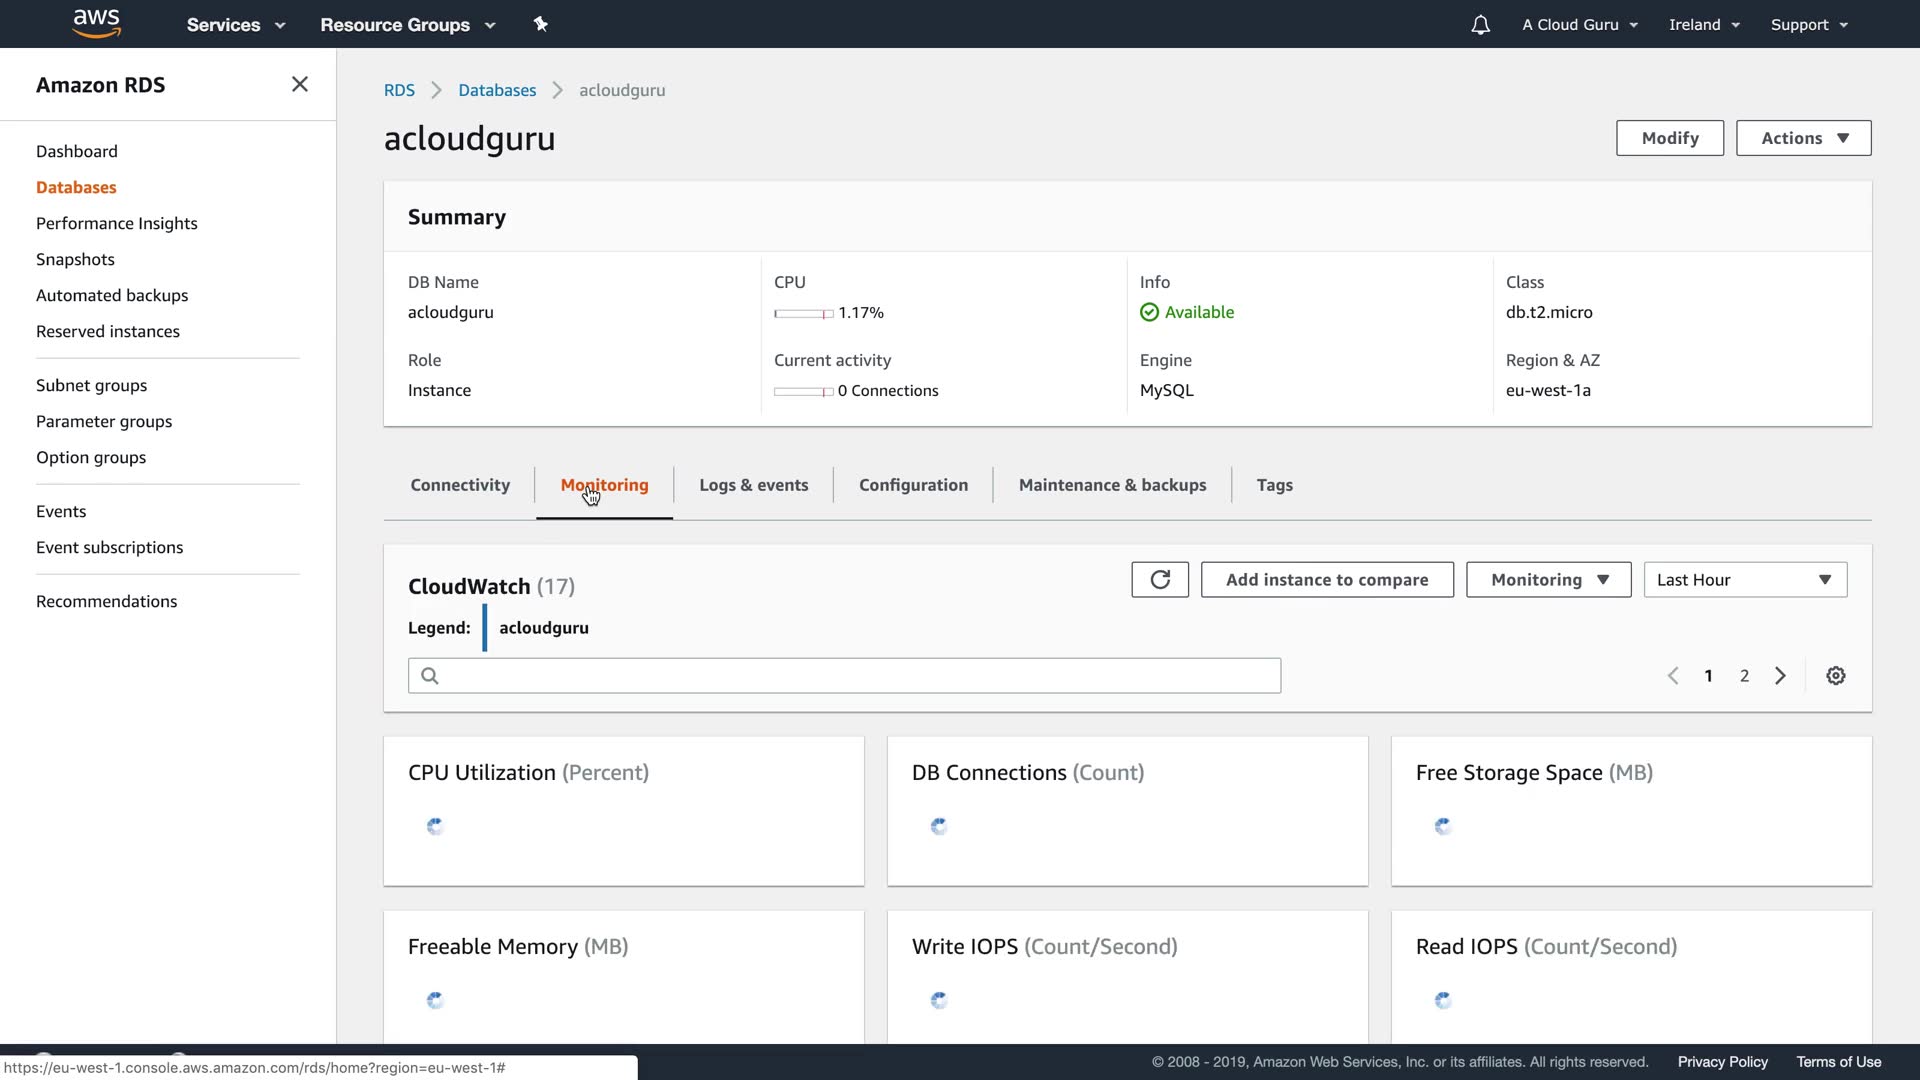Go to next page of metrics
1920x1080 pixels.
[x=1780, y=676]
